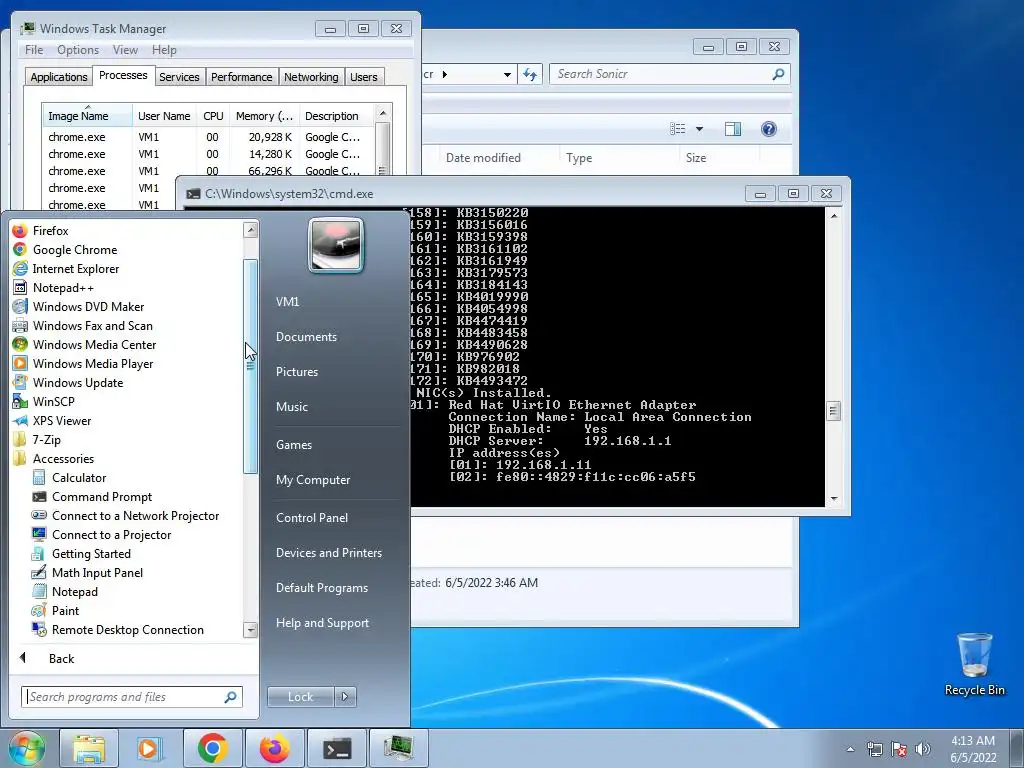Open Task Manager Options menu
The image size is (1024, 768).
78,50
